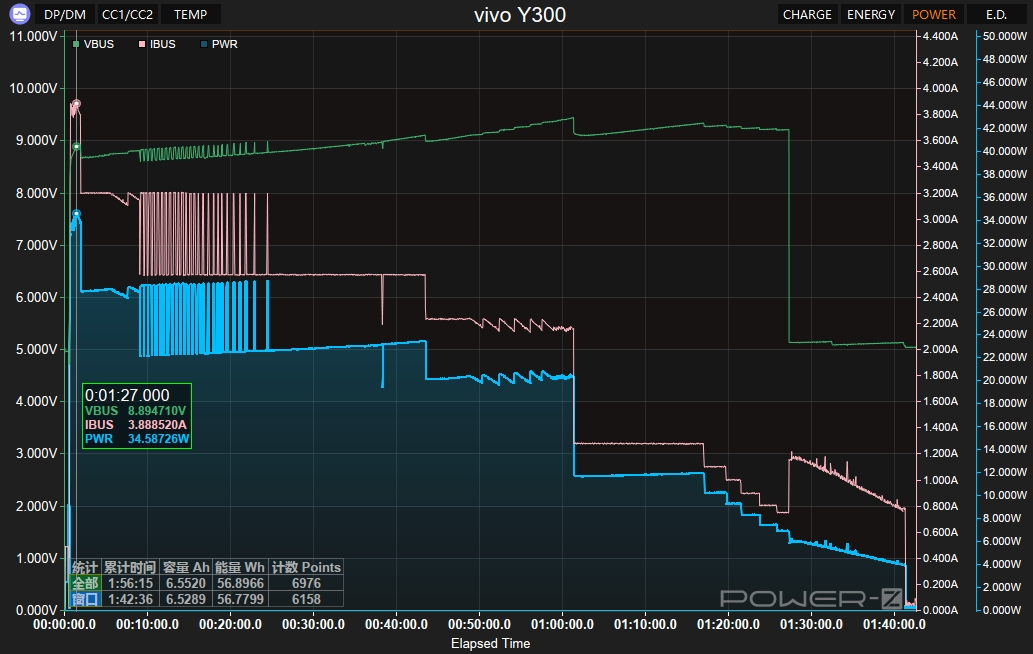Viewport: 1033px width, 654px height.
Task: Select the pink IBUS cursor marker dot
Action: click(76, 103)
